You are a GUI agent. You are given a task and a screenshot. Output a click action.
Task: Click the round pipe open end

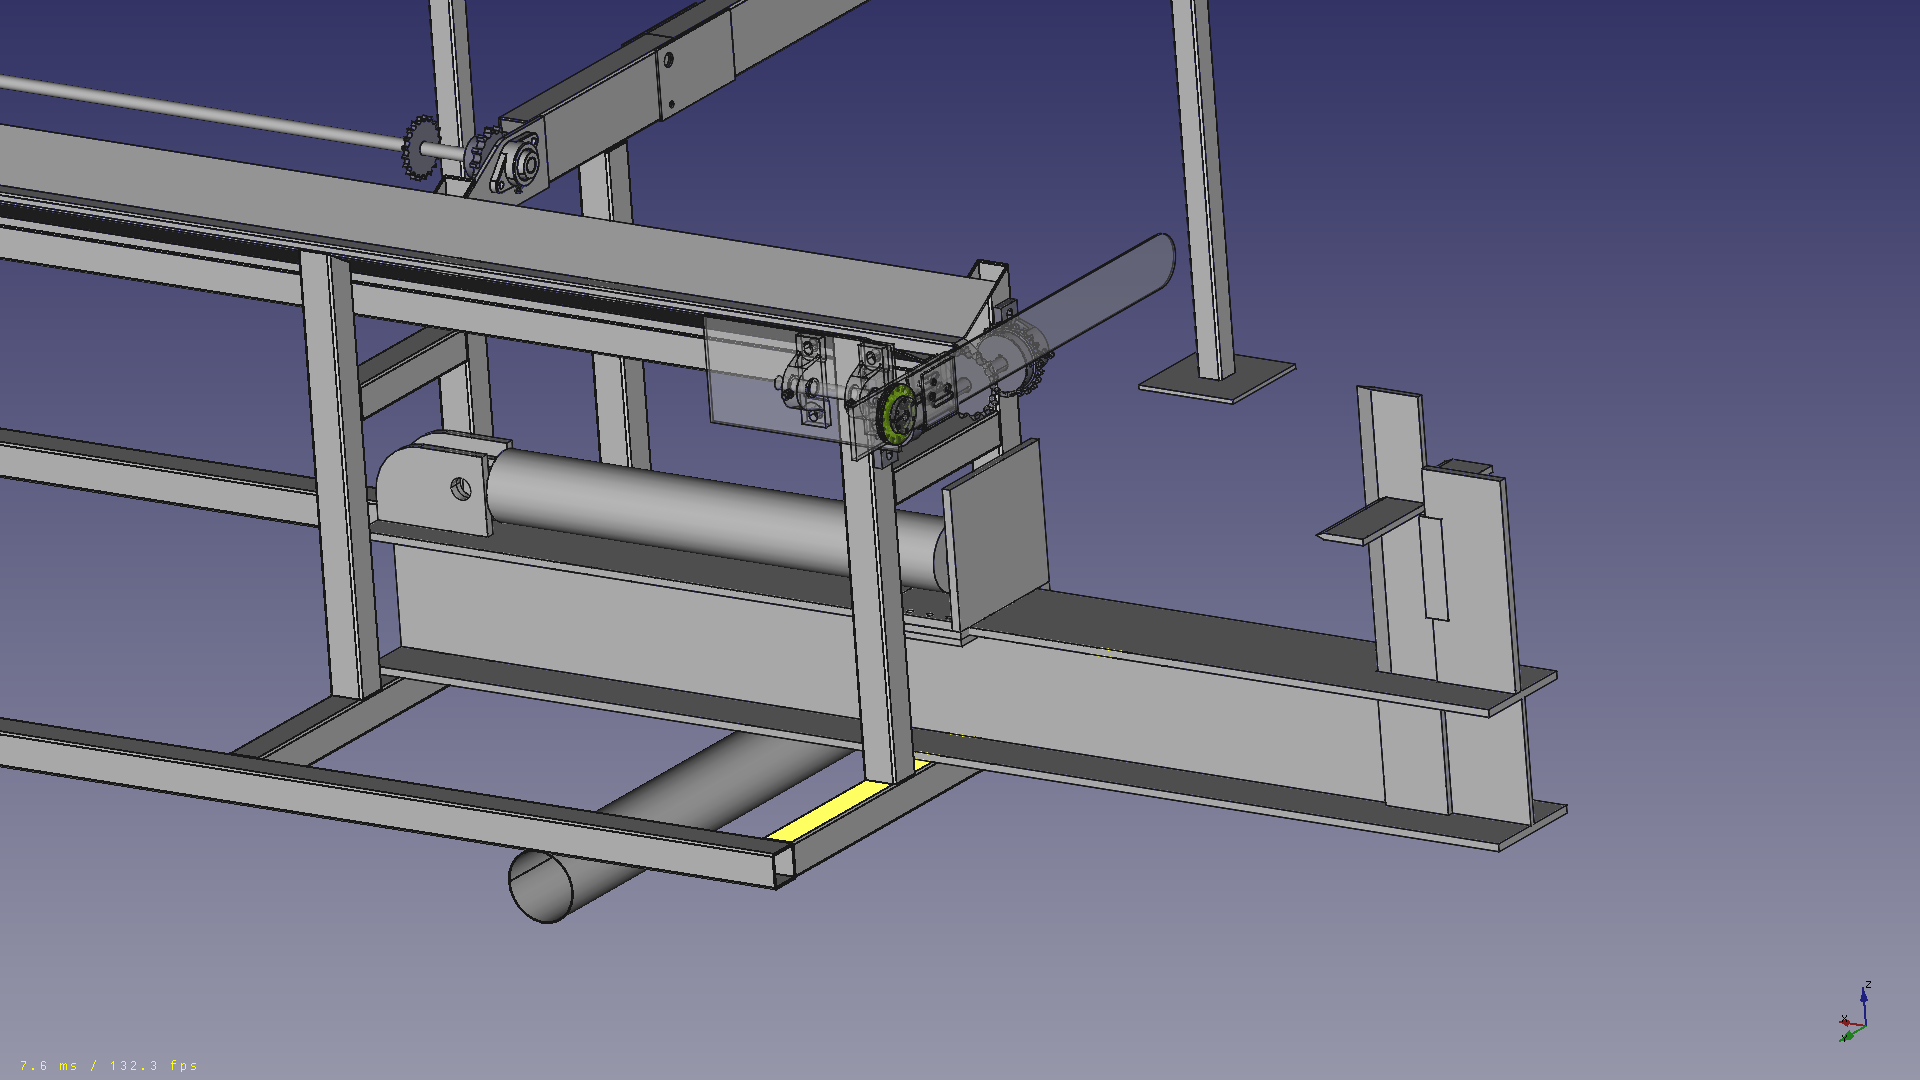coord(541,885)
